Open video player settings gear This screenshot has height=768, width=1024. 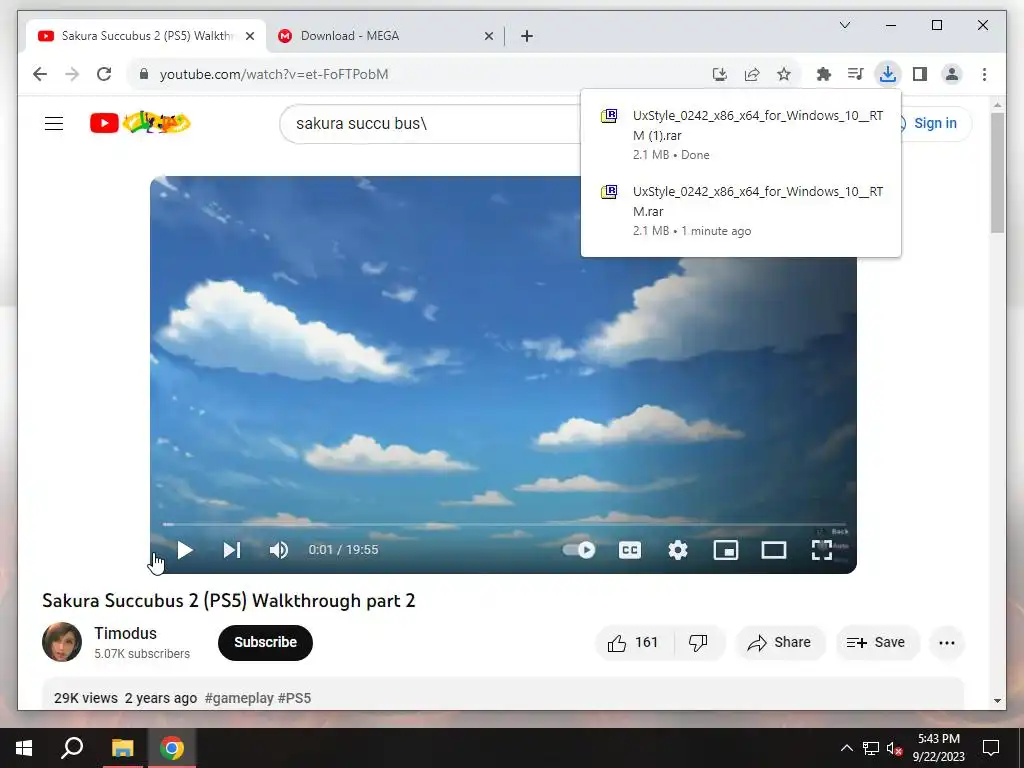tap(678, 550)
